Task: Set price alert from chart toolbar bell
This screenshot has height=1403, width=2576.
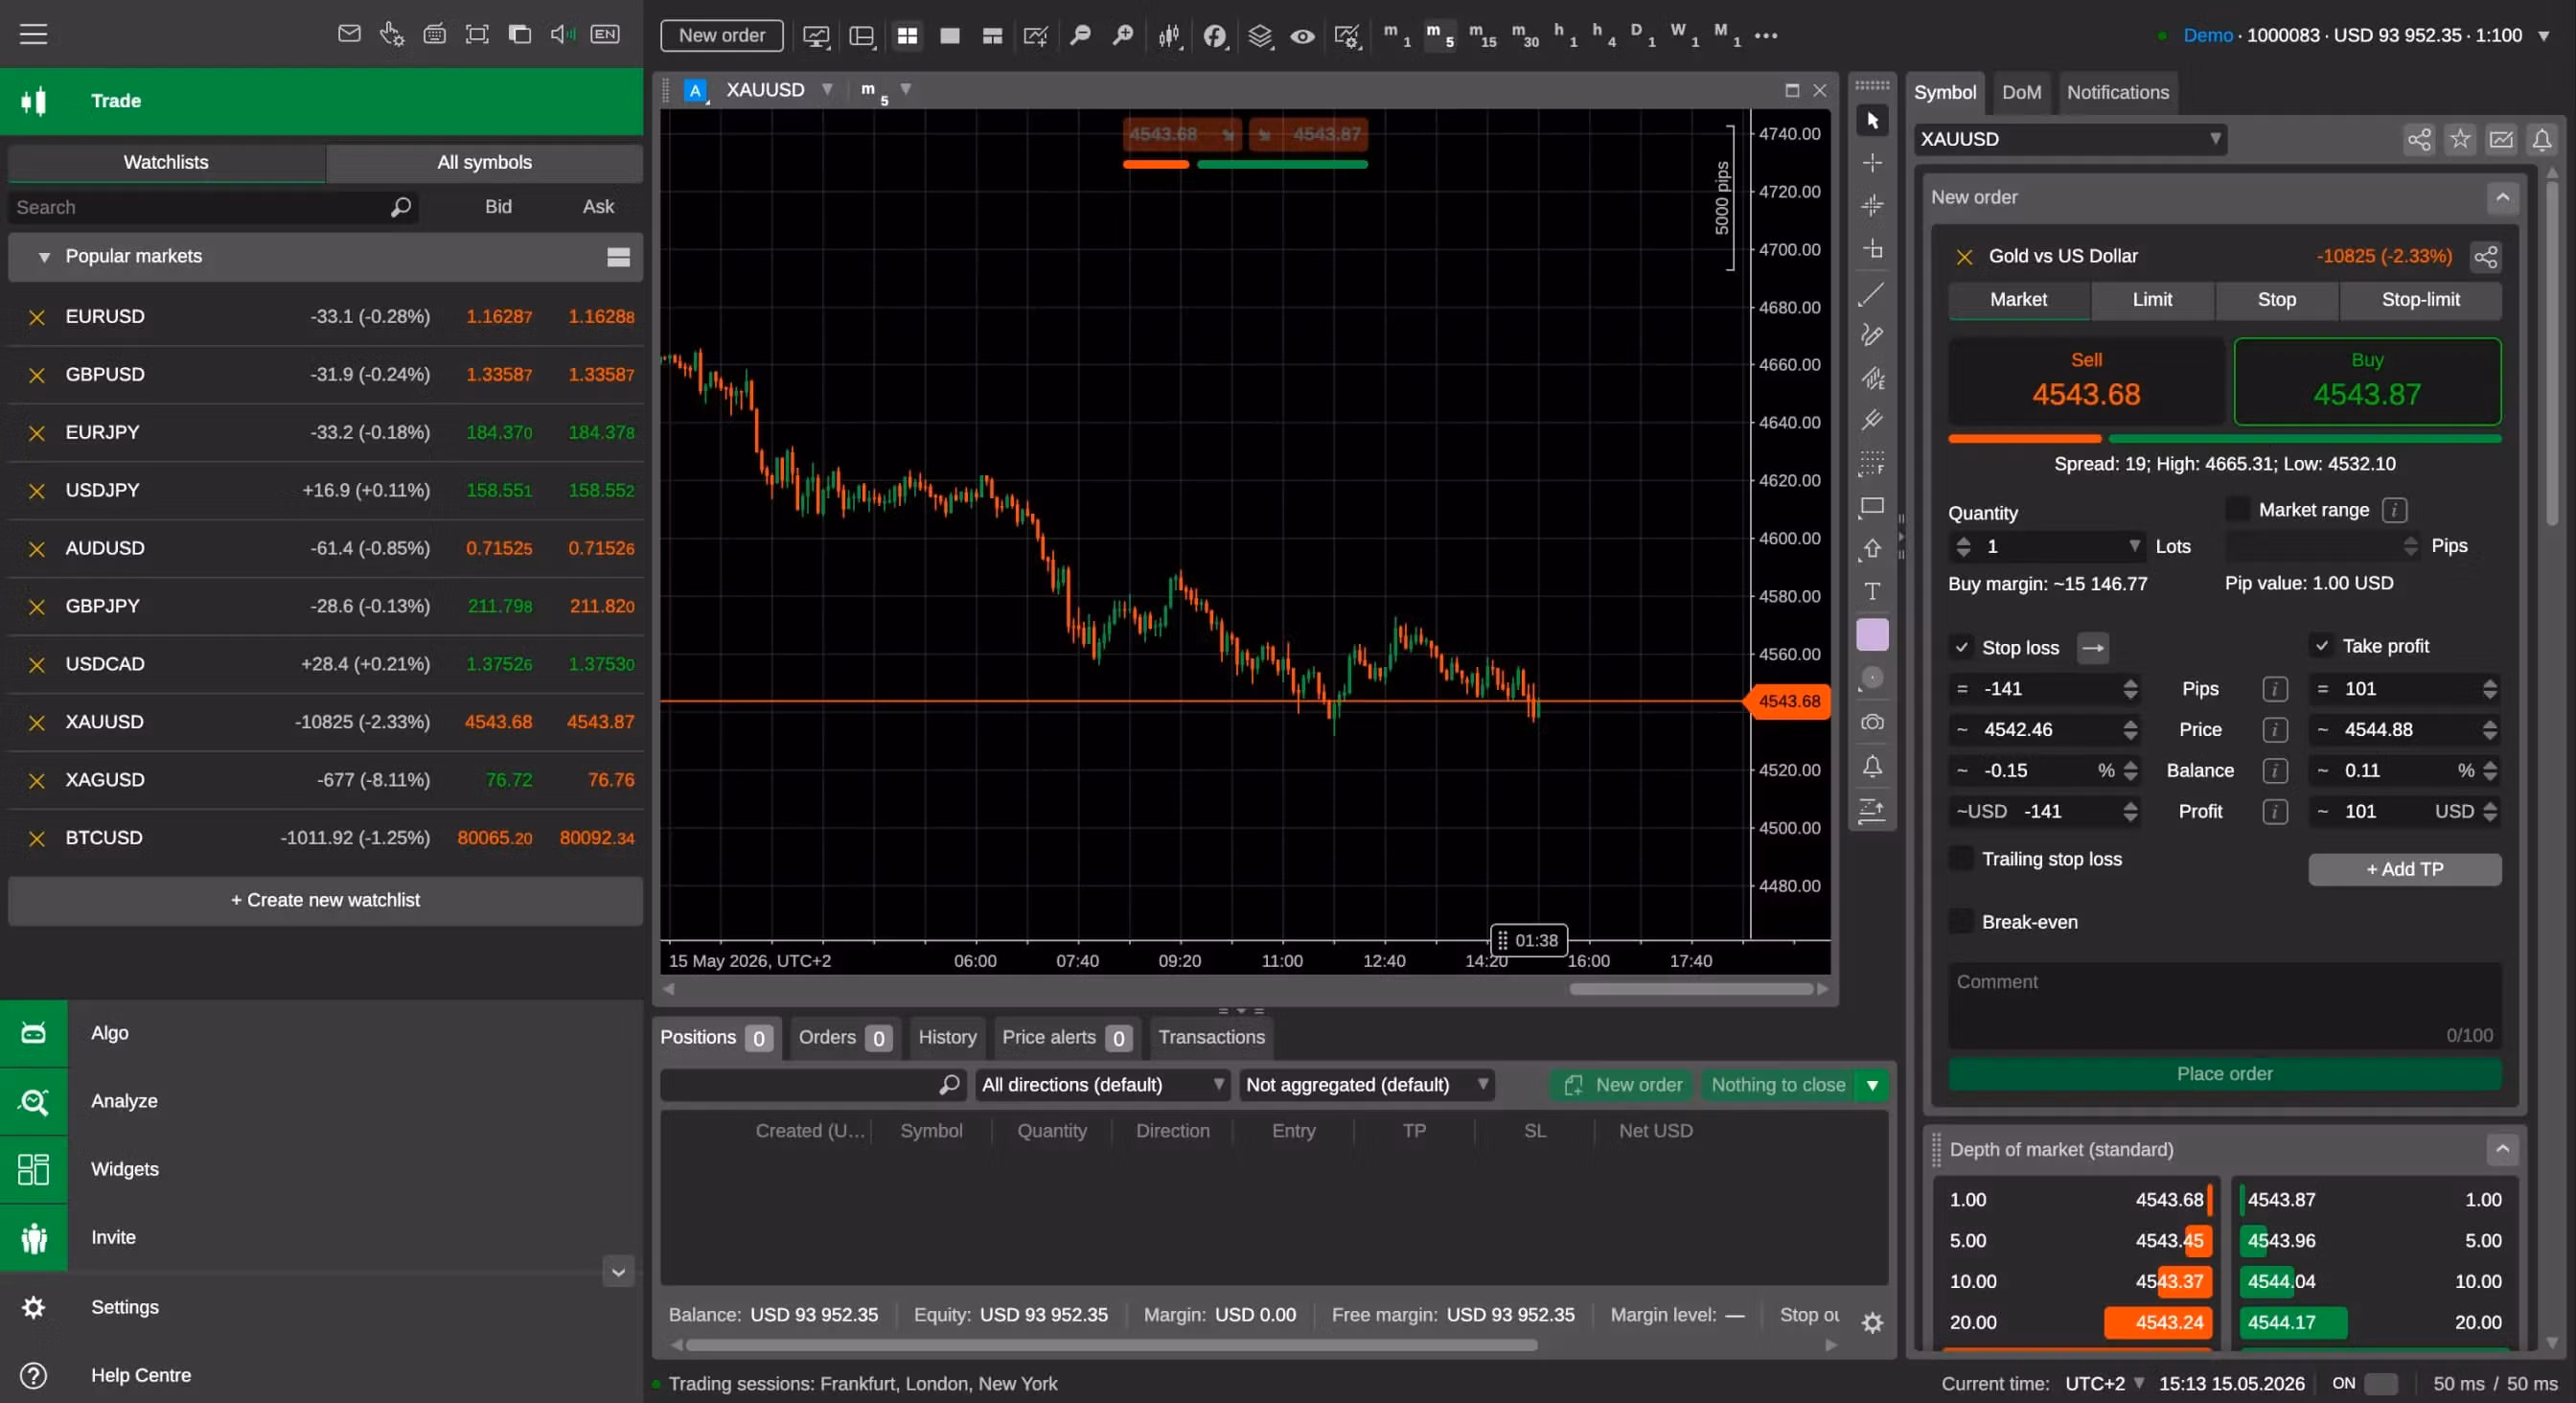Action: [1872, 766]
